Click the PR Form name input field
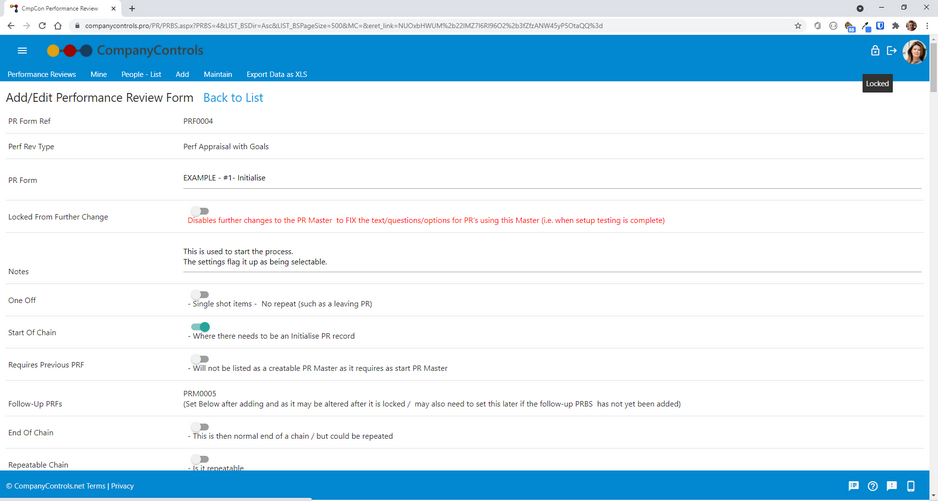 (x=552, y=178)
